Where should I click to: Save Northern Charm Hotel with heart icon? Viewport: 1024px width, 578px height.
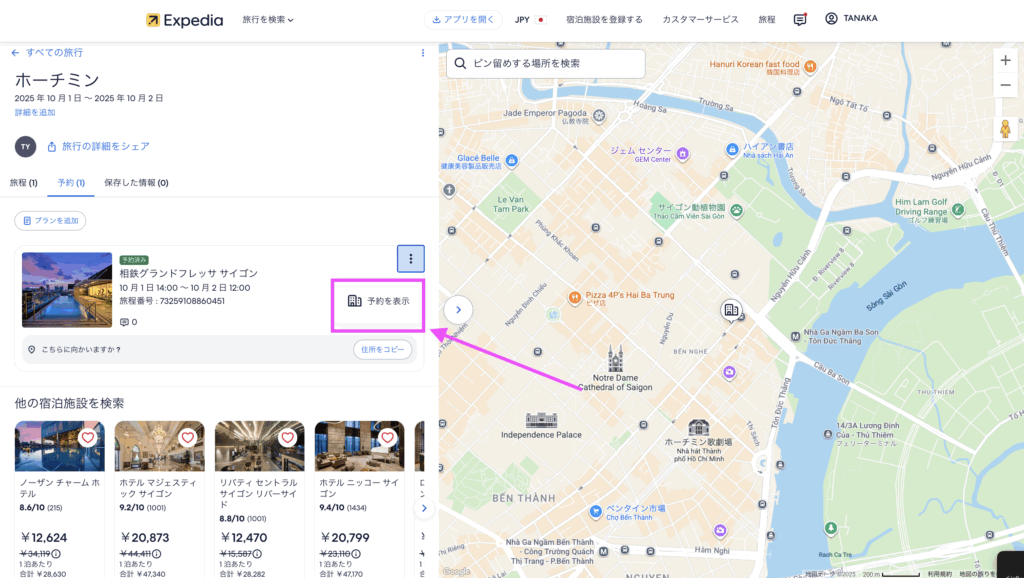point(88,438)
